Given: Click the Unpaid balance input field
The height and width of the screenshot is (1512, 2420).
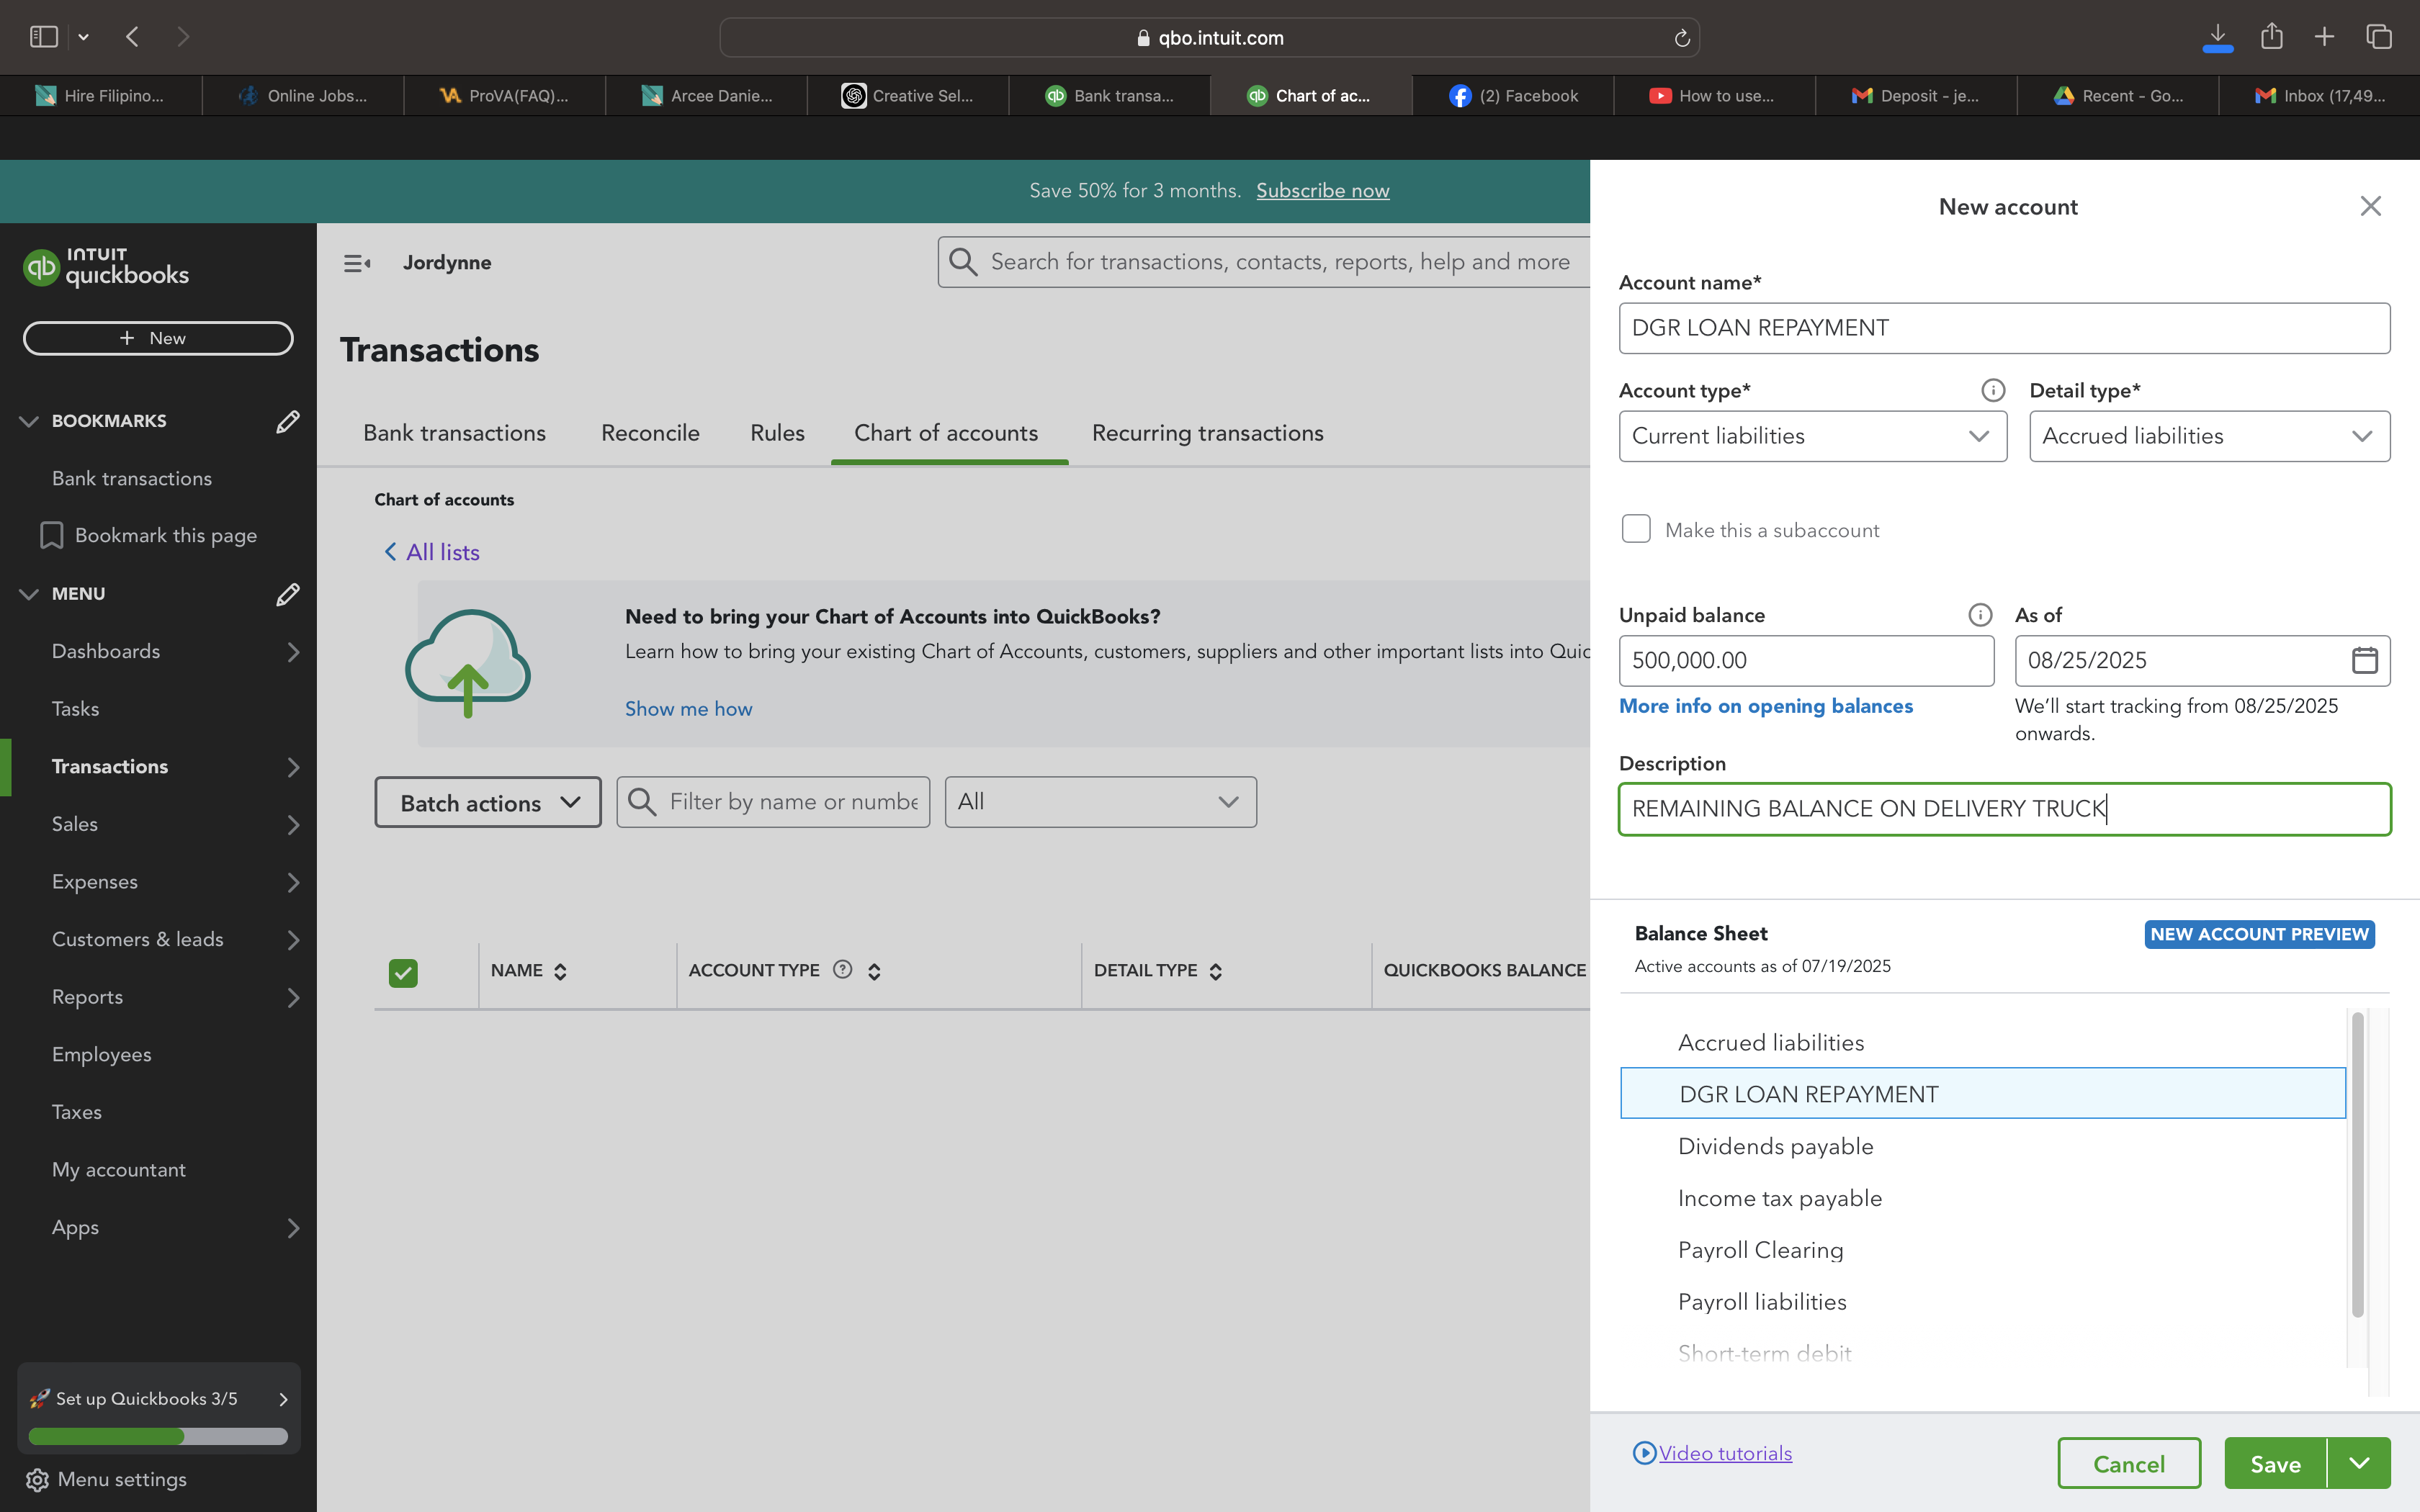Looking at the screenshot, I should [1806, 660].
